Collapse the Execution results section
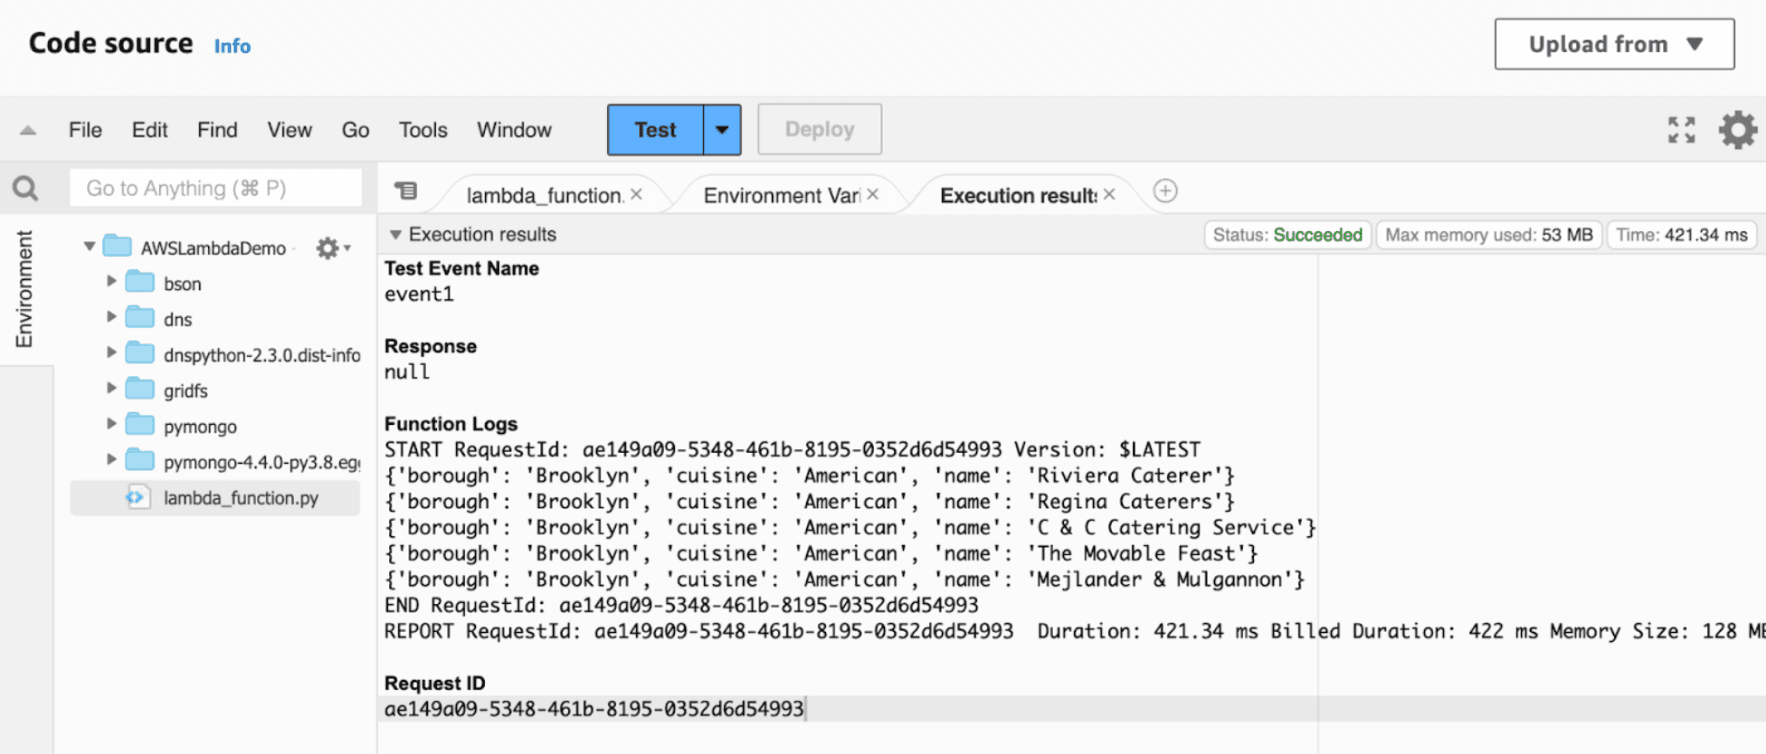The image size is (1766, 754). click(396, 235)
